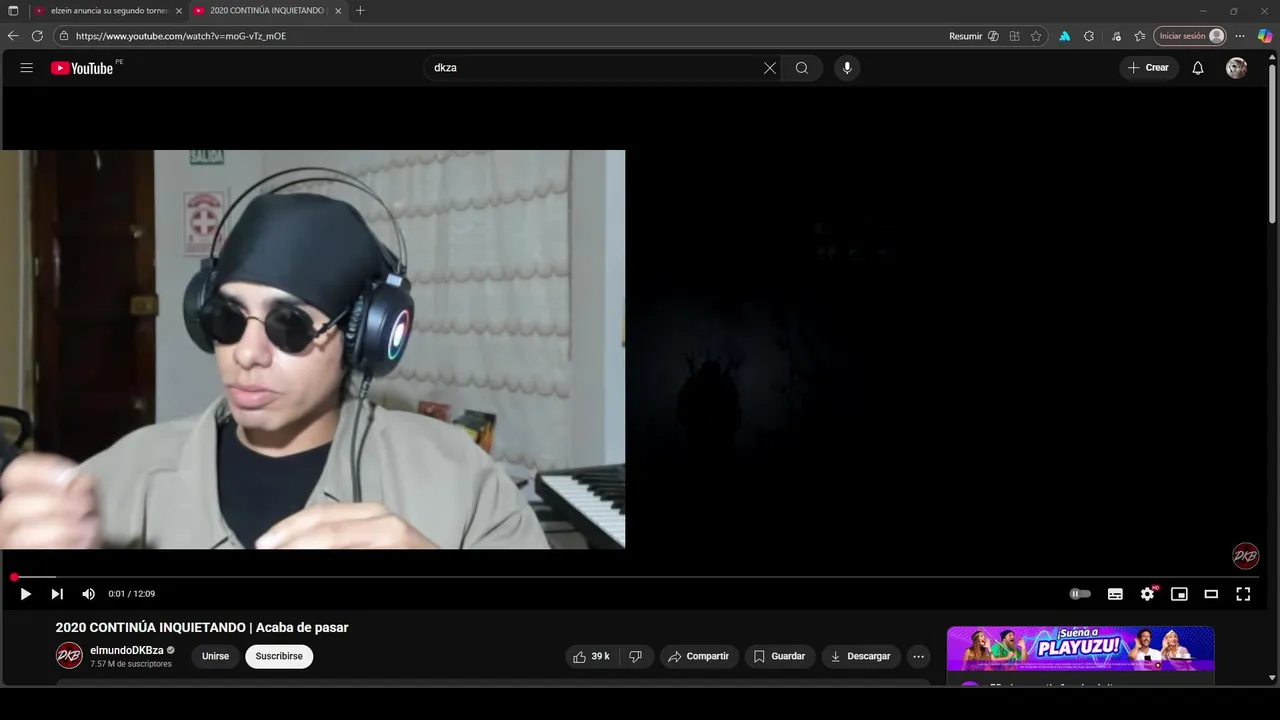This screenshot has height=720, width=1280.
Task: Click the search magnifier button
Action: pos(802,68)
